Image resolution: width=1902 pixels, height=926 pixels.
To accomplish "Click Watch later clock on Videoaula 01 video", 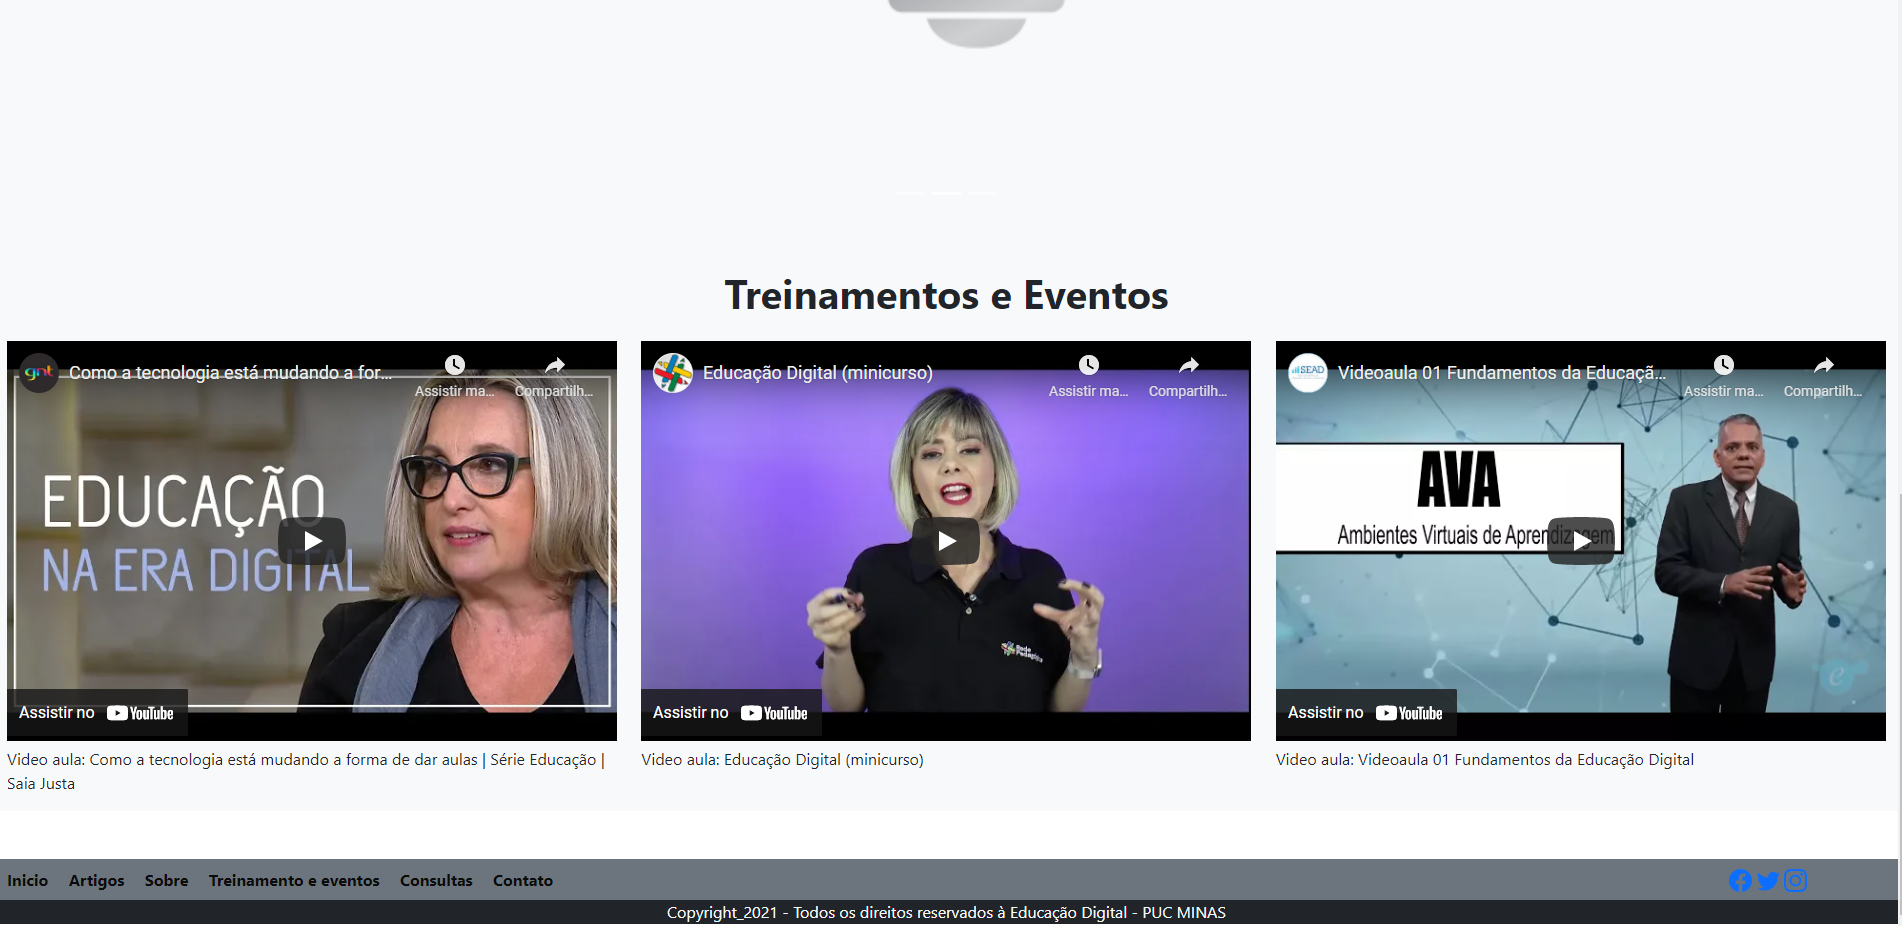I will 1724,365.
